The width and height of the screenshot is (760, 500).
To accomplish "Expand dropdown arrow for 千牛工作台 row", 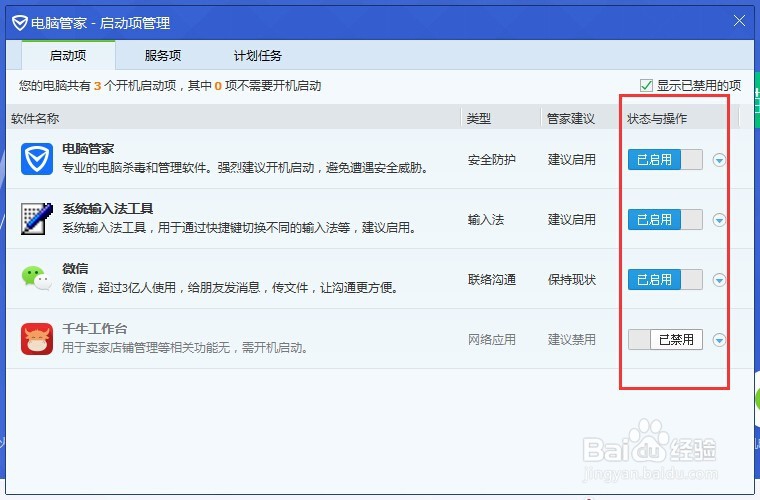I will [x=719, y=340].
